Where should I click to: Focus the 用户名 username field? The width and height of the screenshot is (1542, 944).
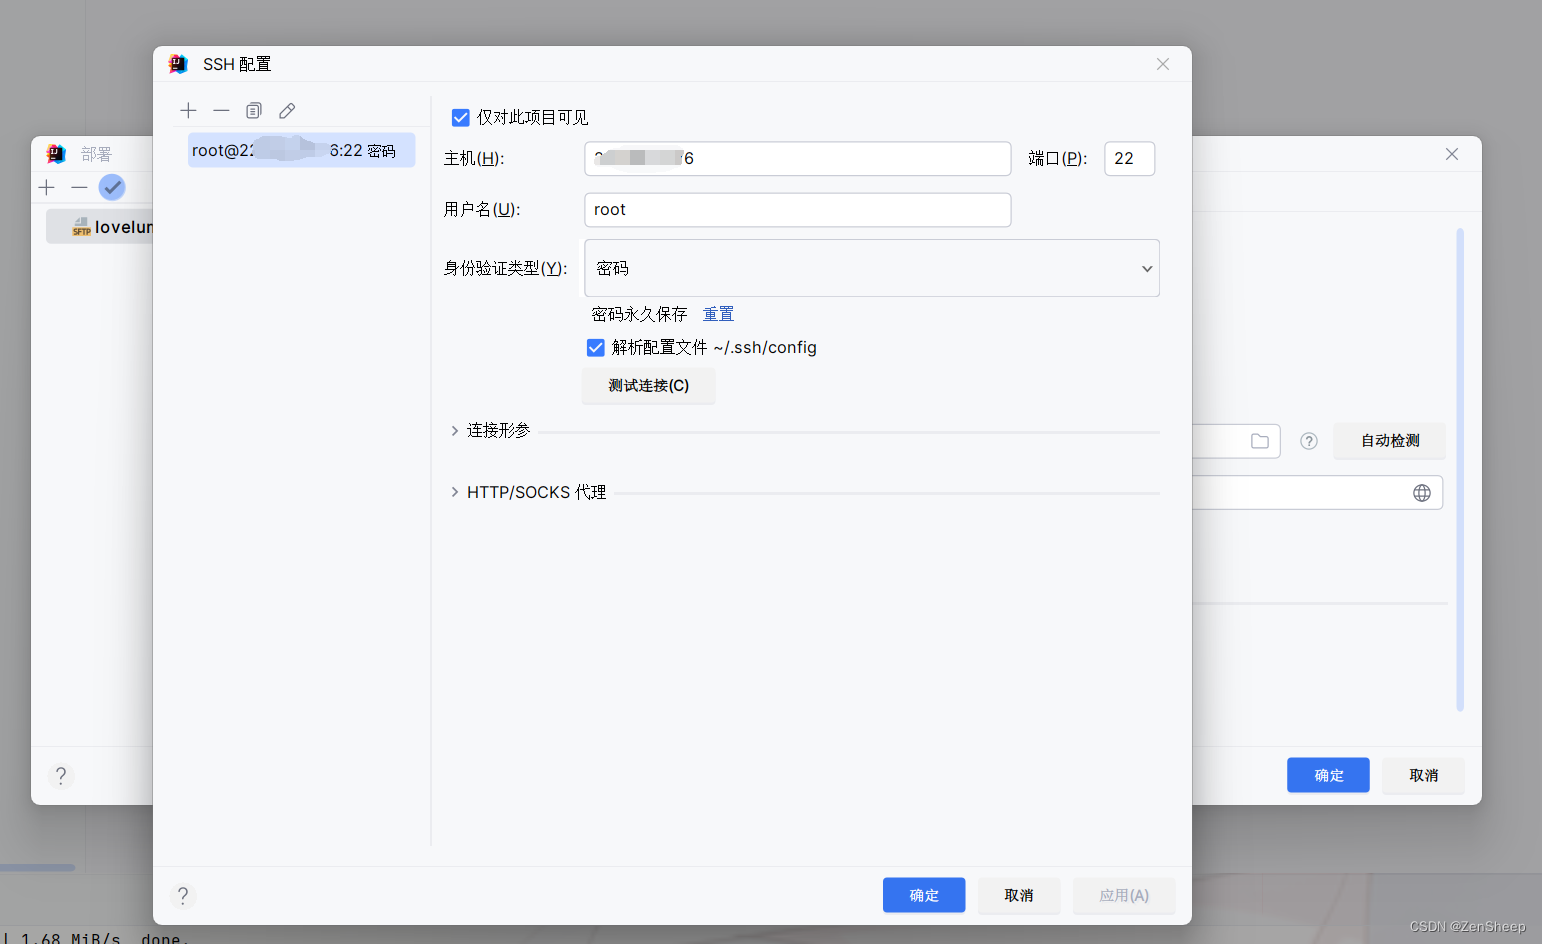click(797, 209)
